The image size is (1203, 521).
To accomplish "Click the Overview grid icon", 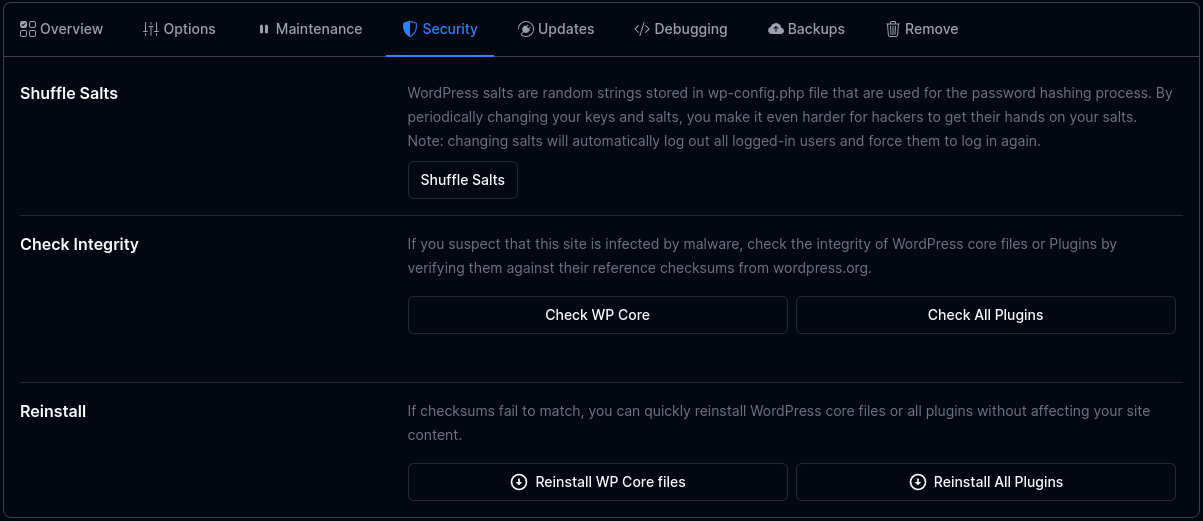I will pyautogui.click(x=28, y=29).
